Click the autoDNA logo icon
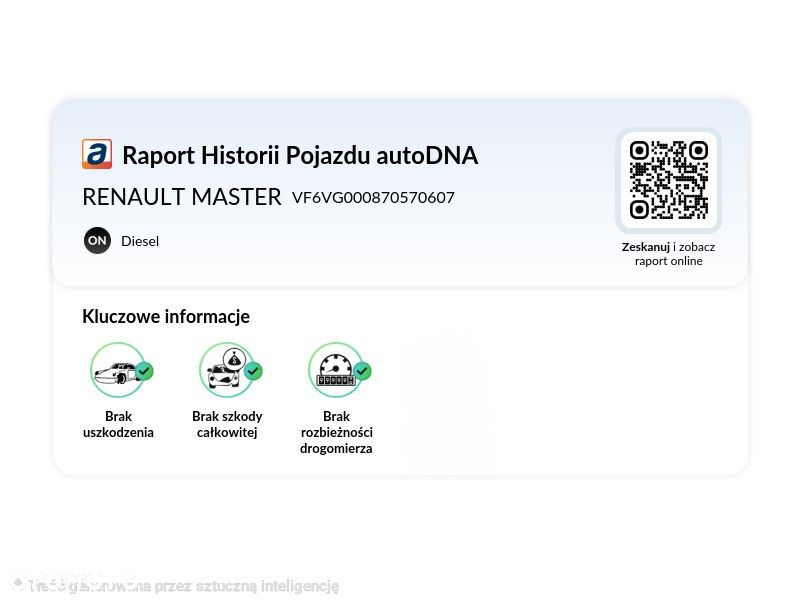The image size is (800, 600). pyautogui.click(x=97, y=154)
